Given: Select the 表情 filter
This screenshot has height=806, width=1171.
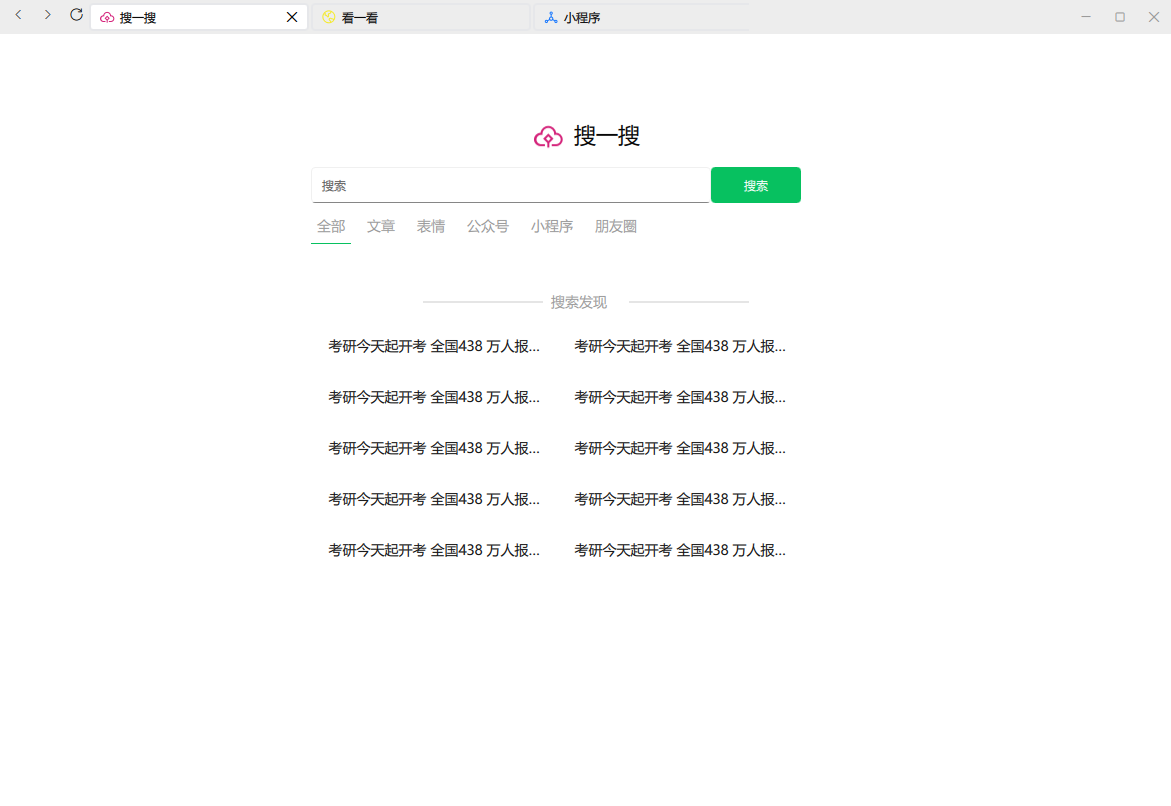Looking at the screenshot, I should point(431,226).
